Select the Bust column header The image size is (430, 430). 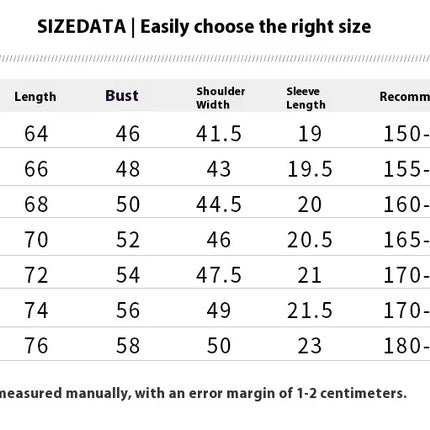point(122,96)
